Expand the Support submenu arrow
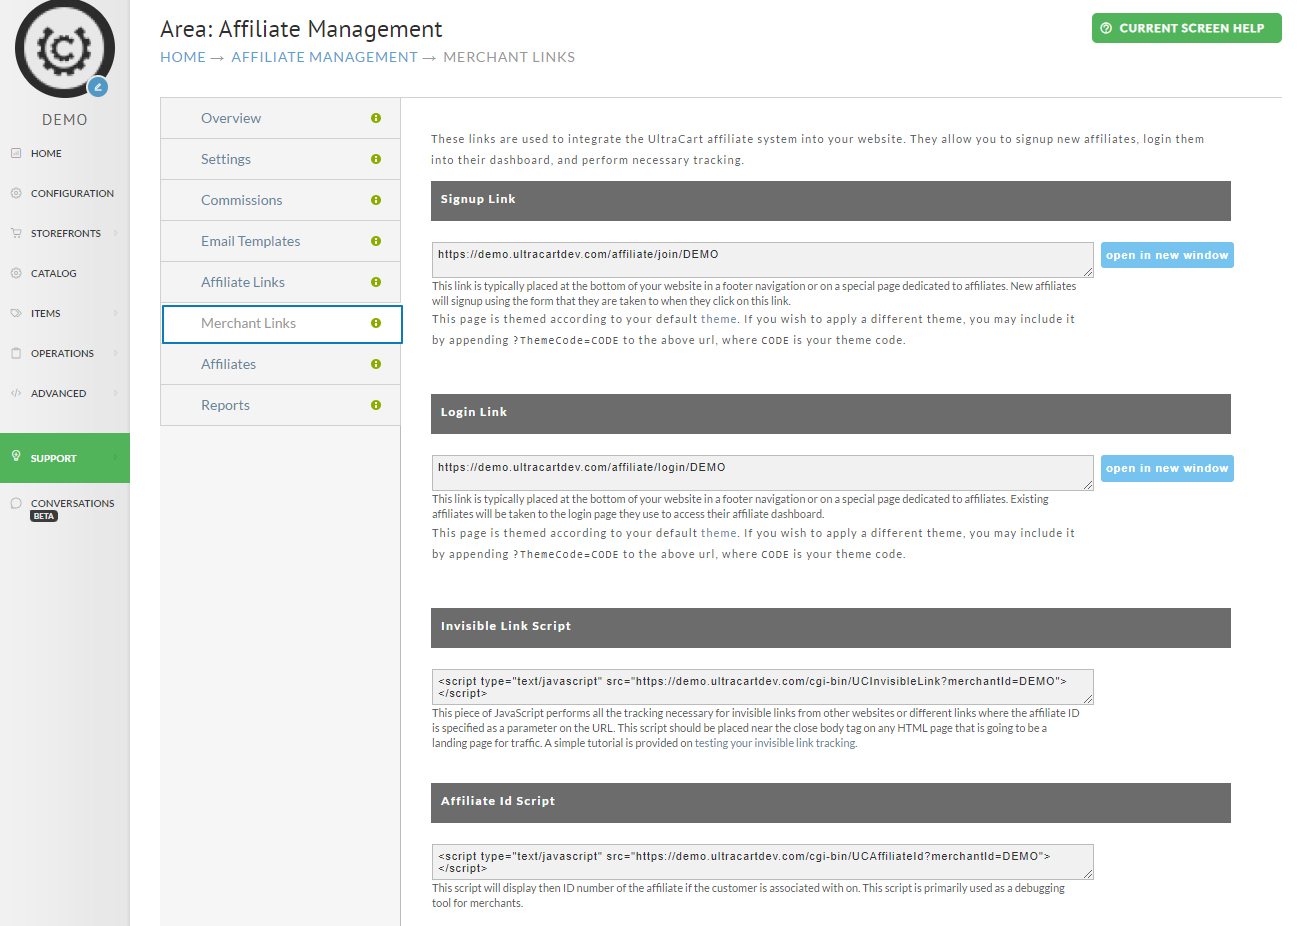The image size is (1312, 926). click(x=115, y=458)
